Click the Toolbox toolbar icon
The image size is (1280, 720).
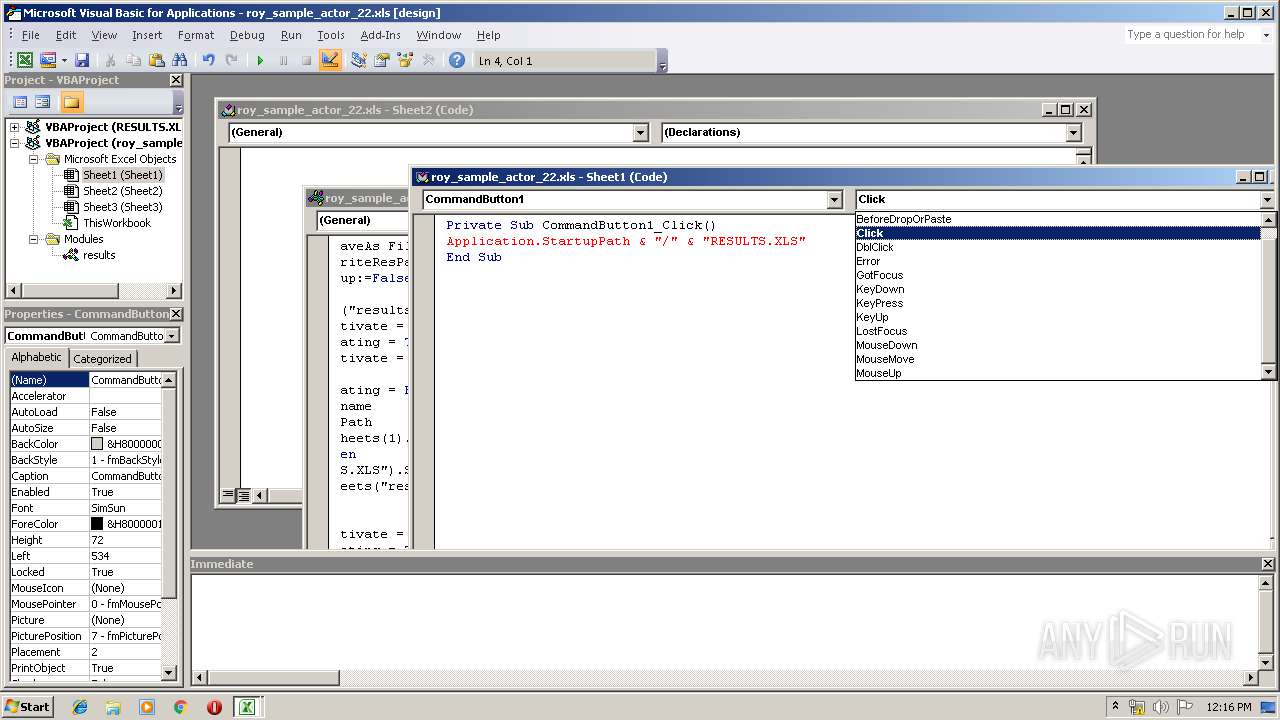428,61
